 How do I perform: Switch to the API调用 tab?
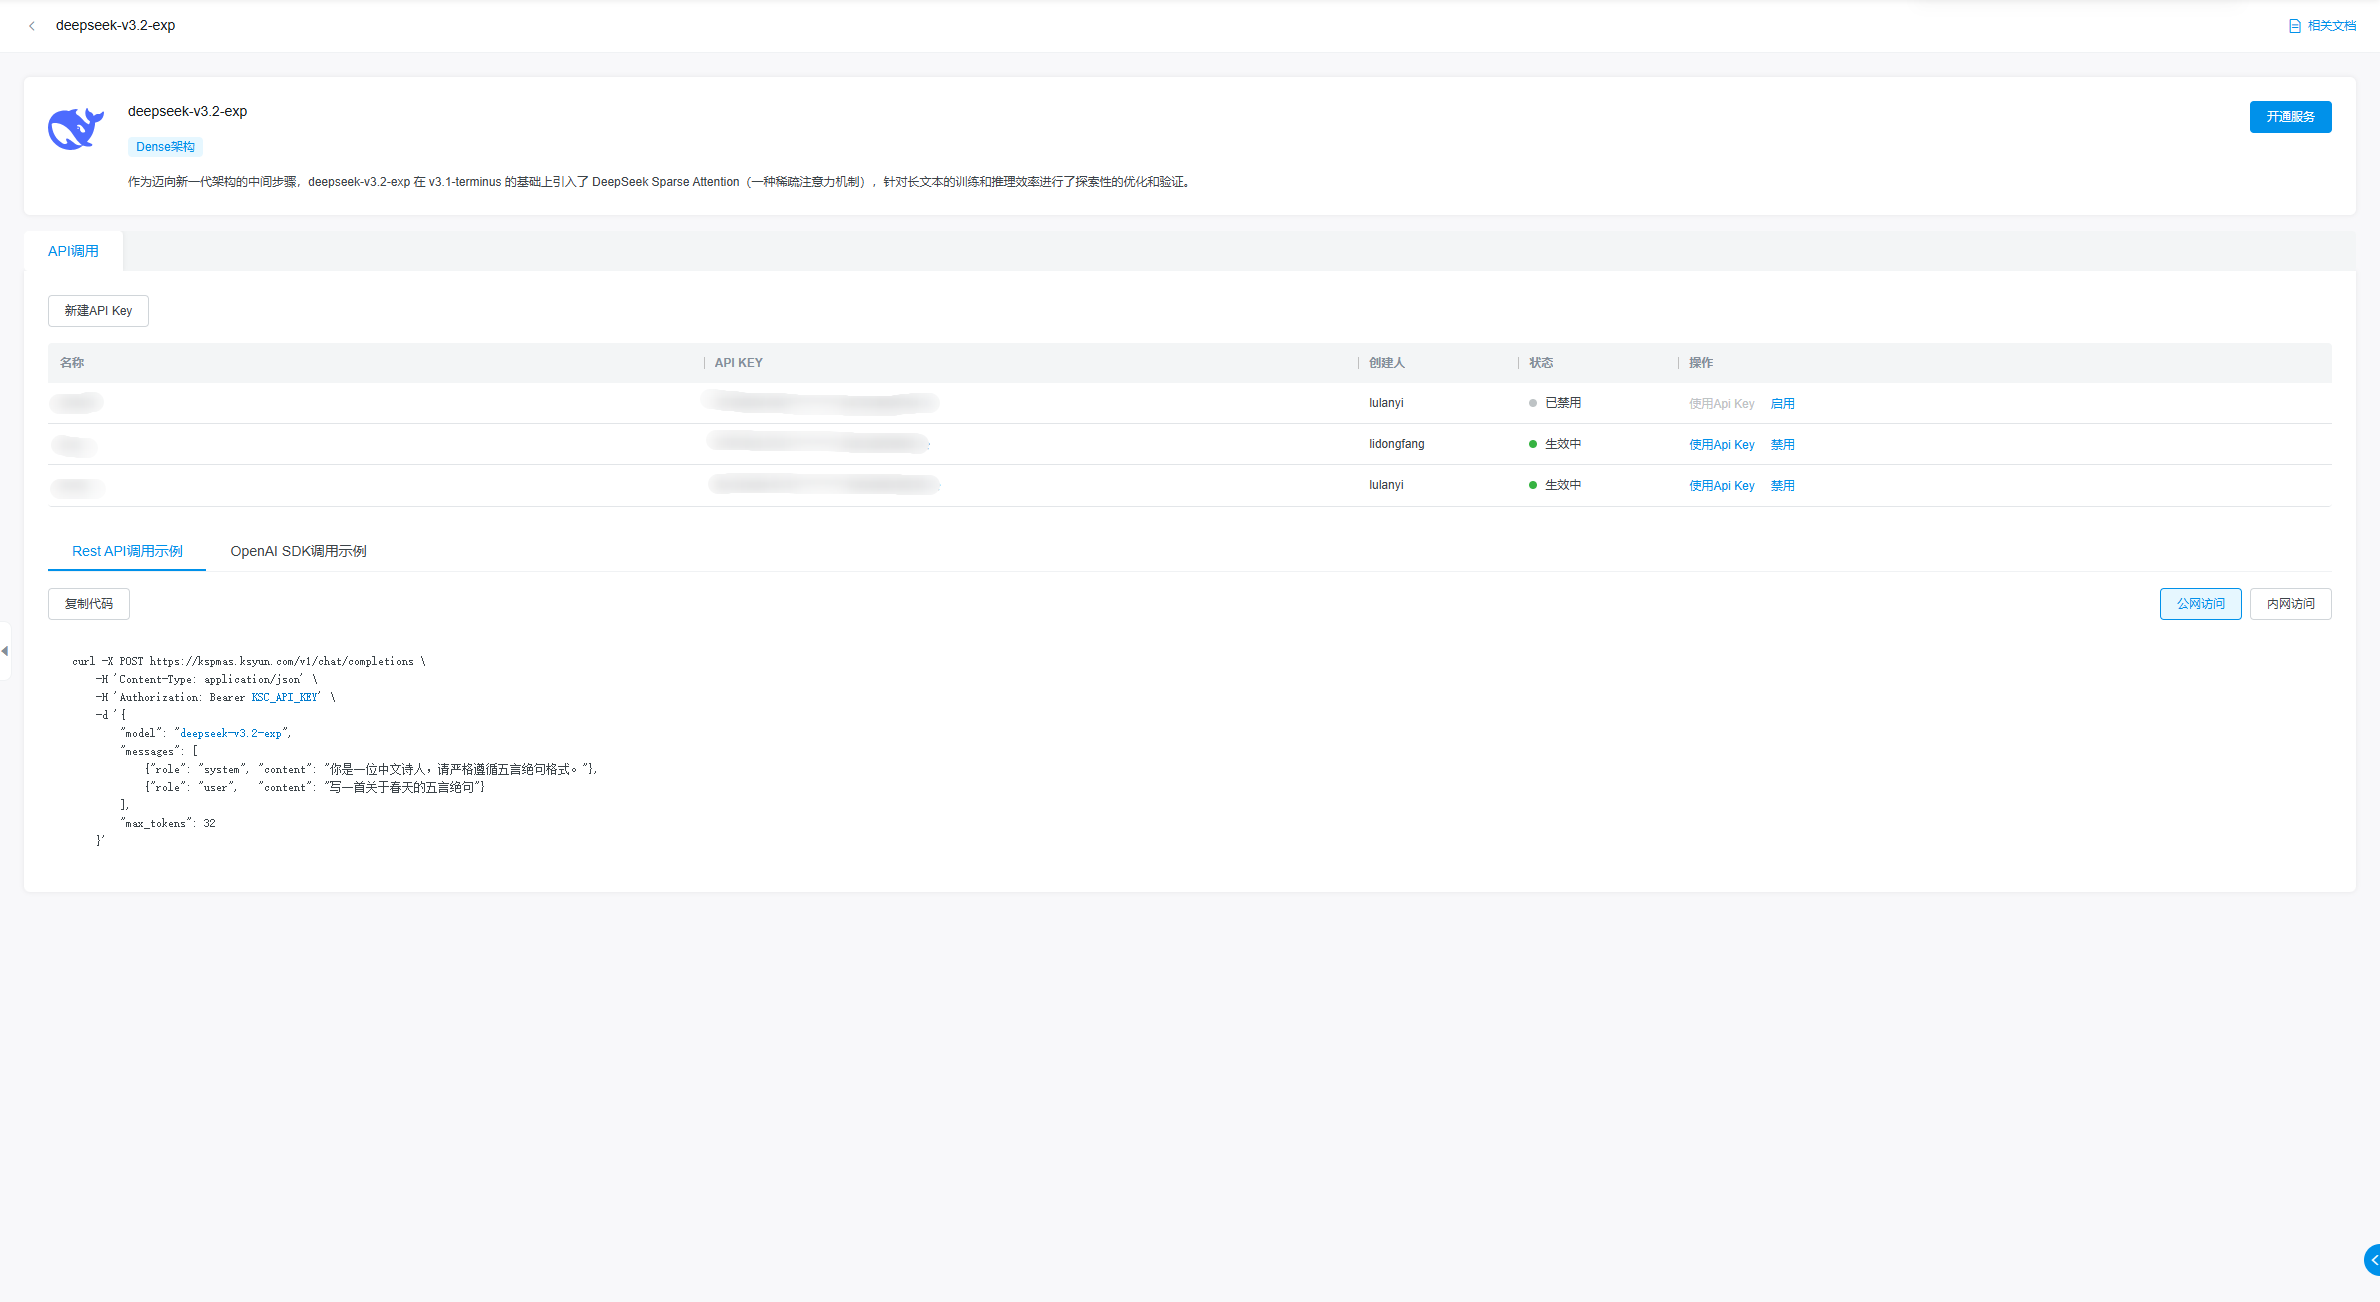(x=73, y=251)
